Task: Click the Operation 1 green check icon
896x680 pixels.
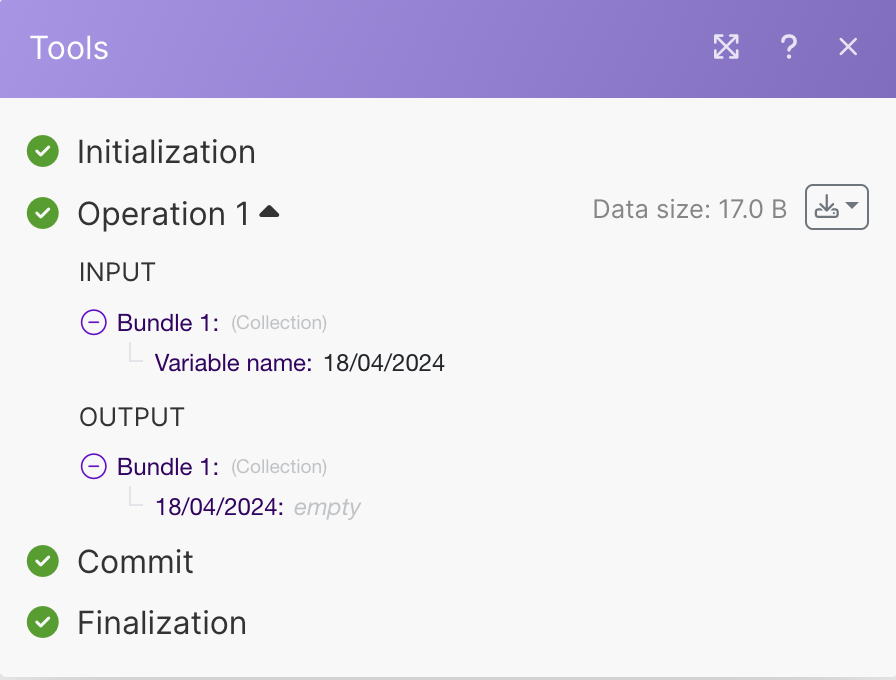Action: pyautogui.click(x=42, y=213)
